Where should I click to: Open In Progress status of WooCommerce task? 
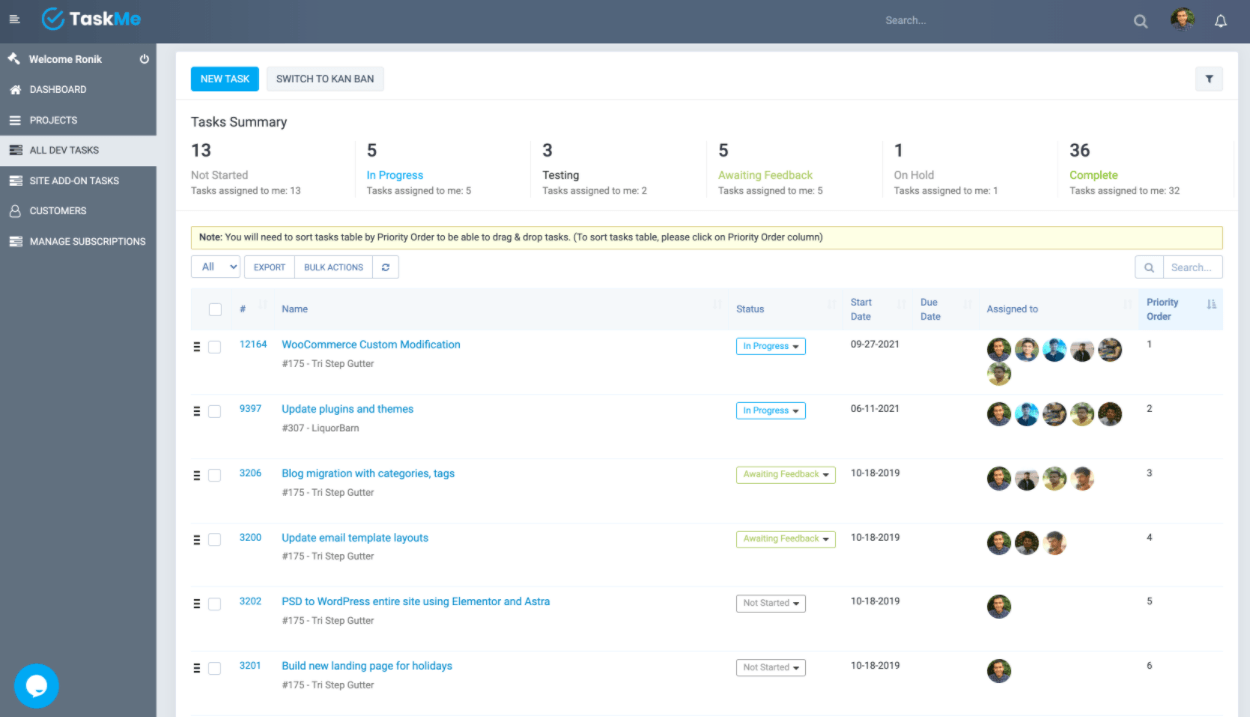(771, 346)
